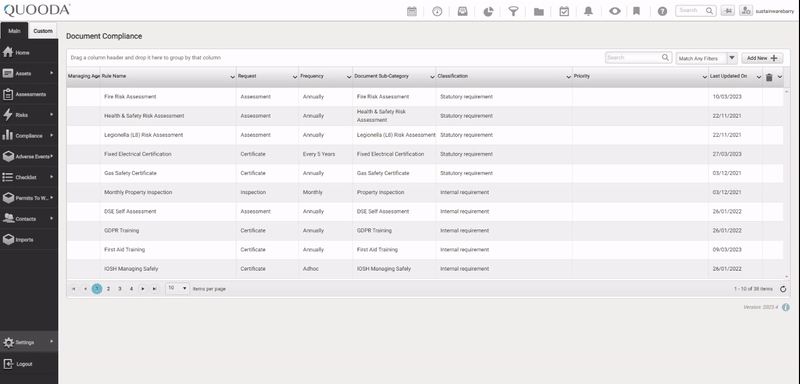Select the IOSH Managing Safely rule name
Viewport: 800px width, 384px height.
tap(131, 269)
